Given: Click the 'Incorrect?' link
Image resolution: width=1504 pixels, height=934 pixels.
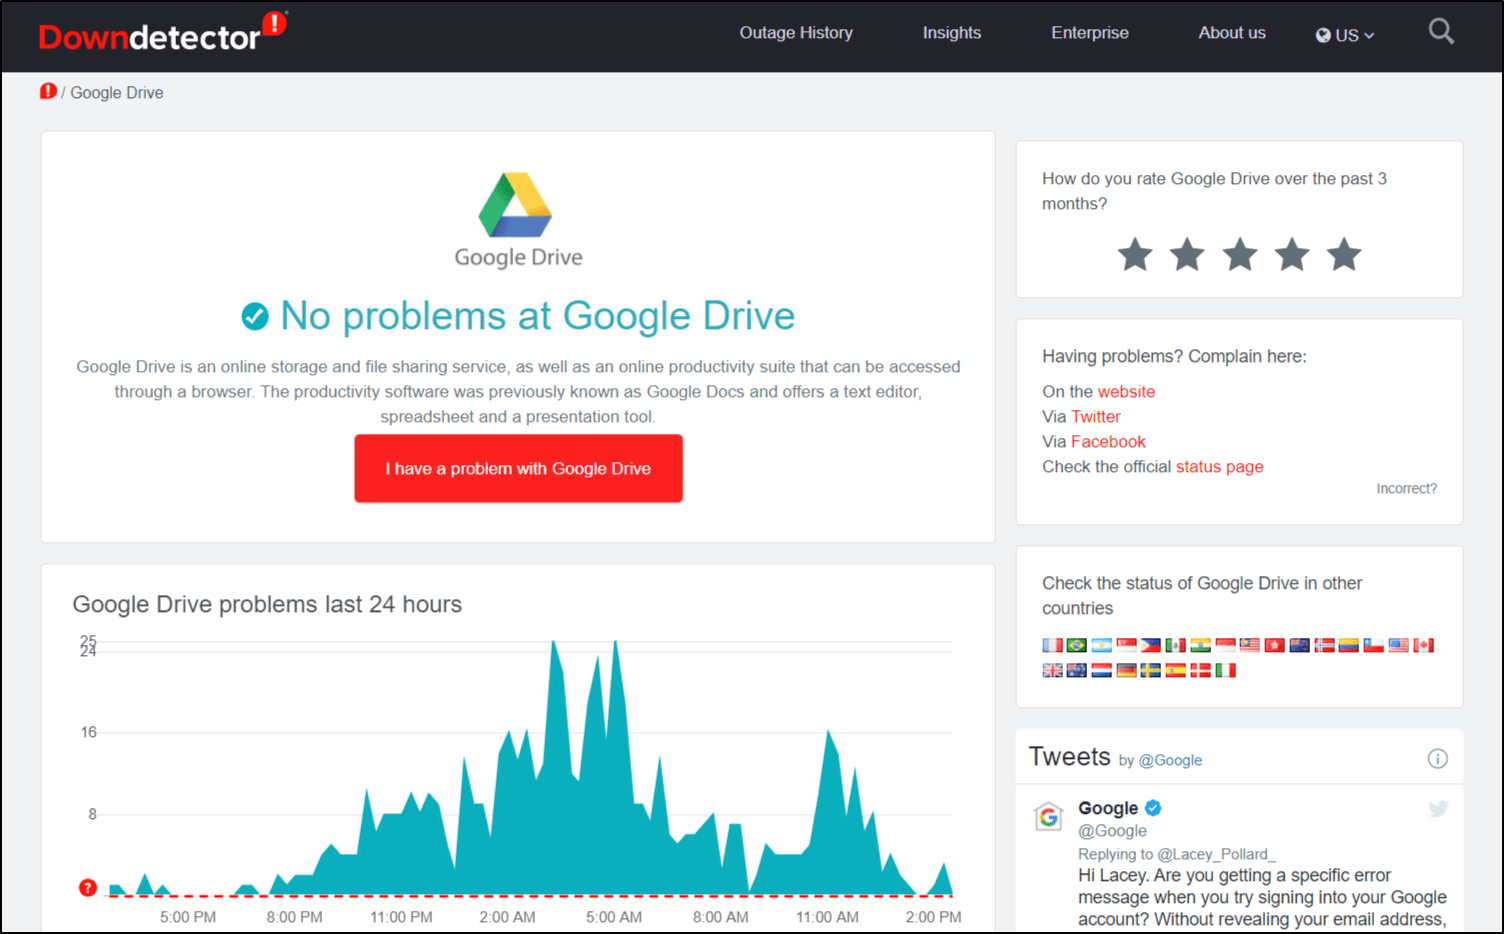Looking at the screenshot, I should [x=1406, y=489].
